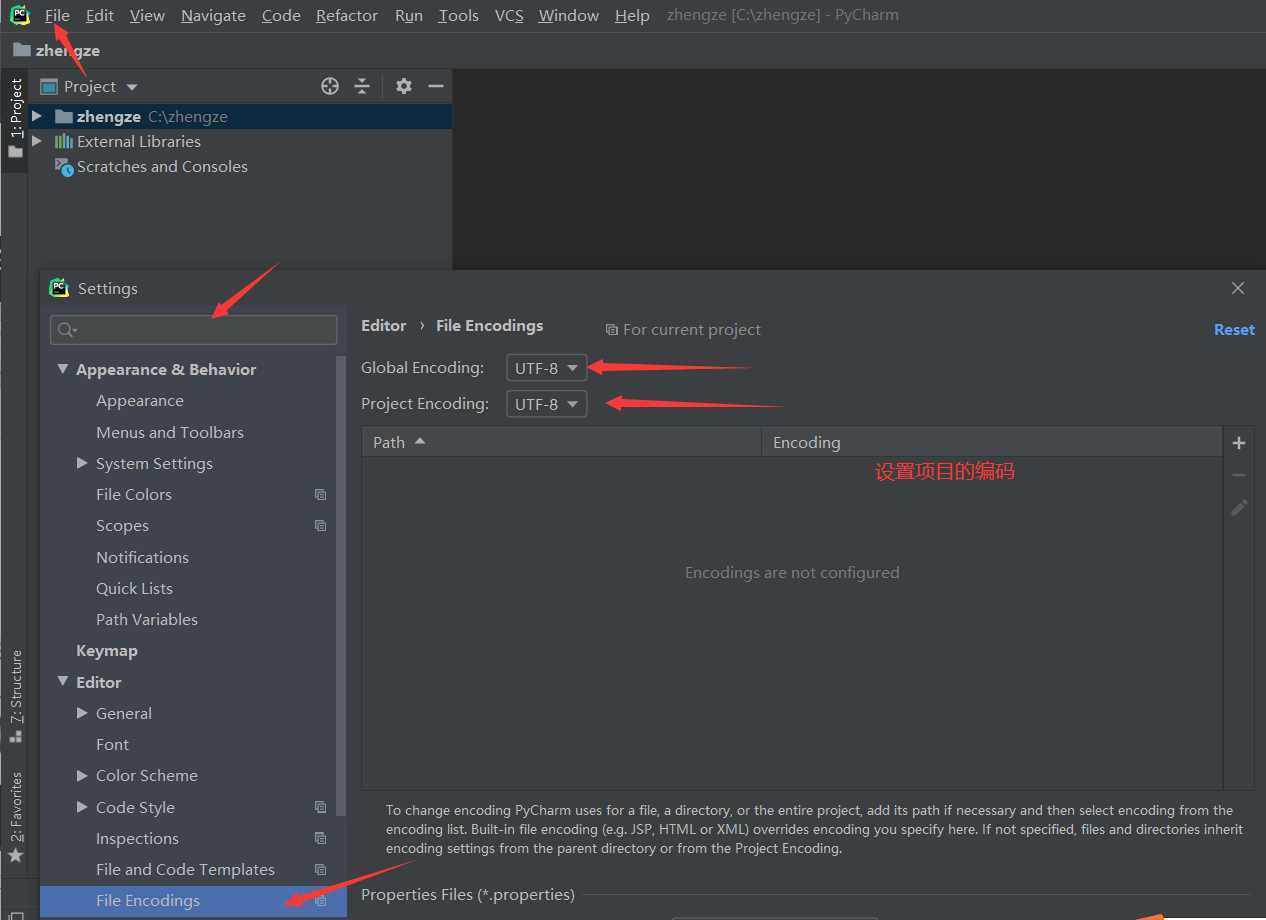This screenshot has height=920, width=1266.
Task: Click the Editor breadcrumb in Settings header
Action: [383, 326]
